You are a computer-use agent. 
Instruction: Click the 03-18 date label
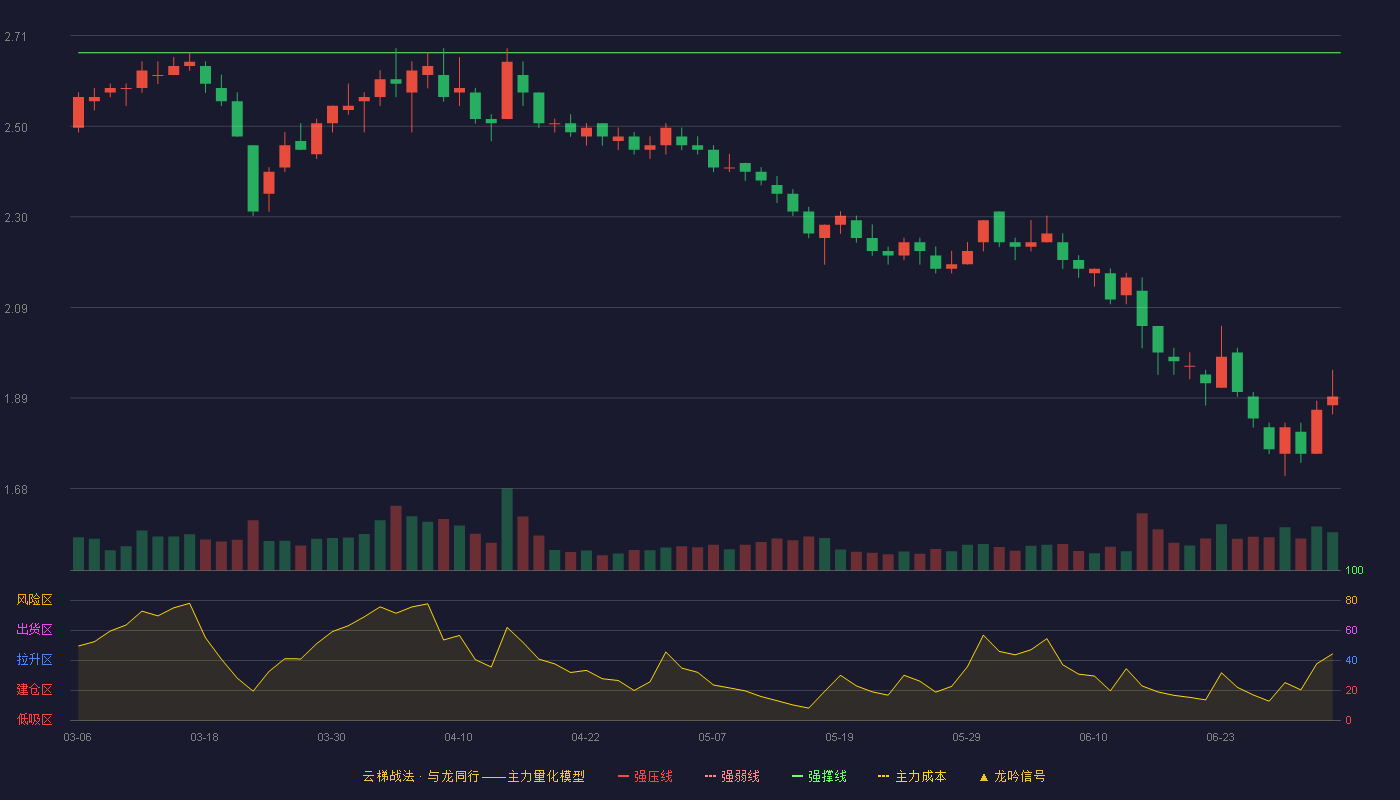pyautogui.click(x=204, y=737)
